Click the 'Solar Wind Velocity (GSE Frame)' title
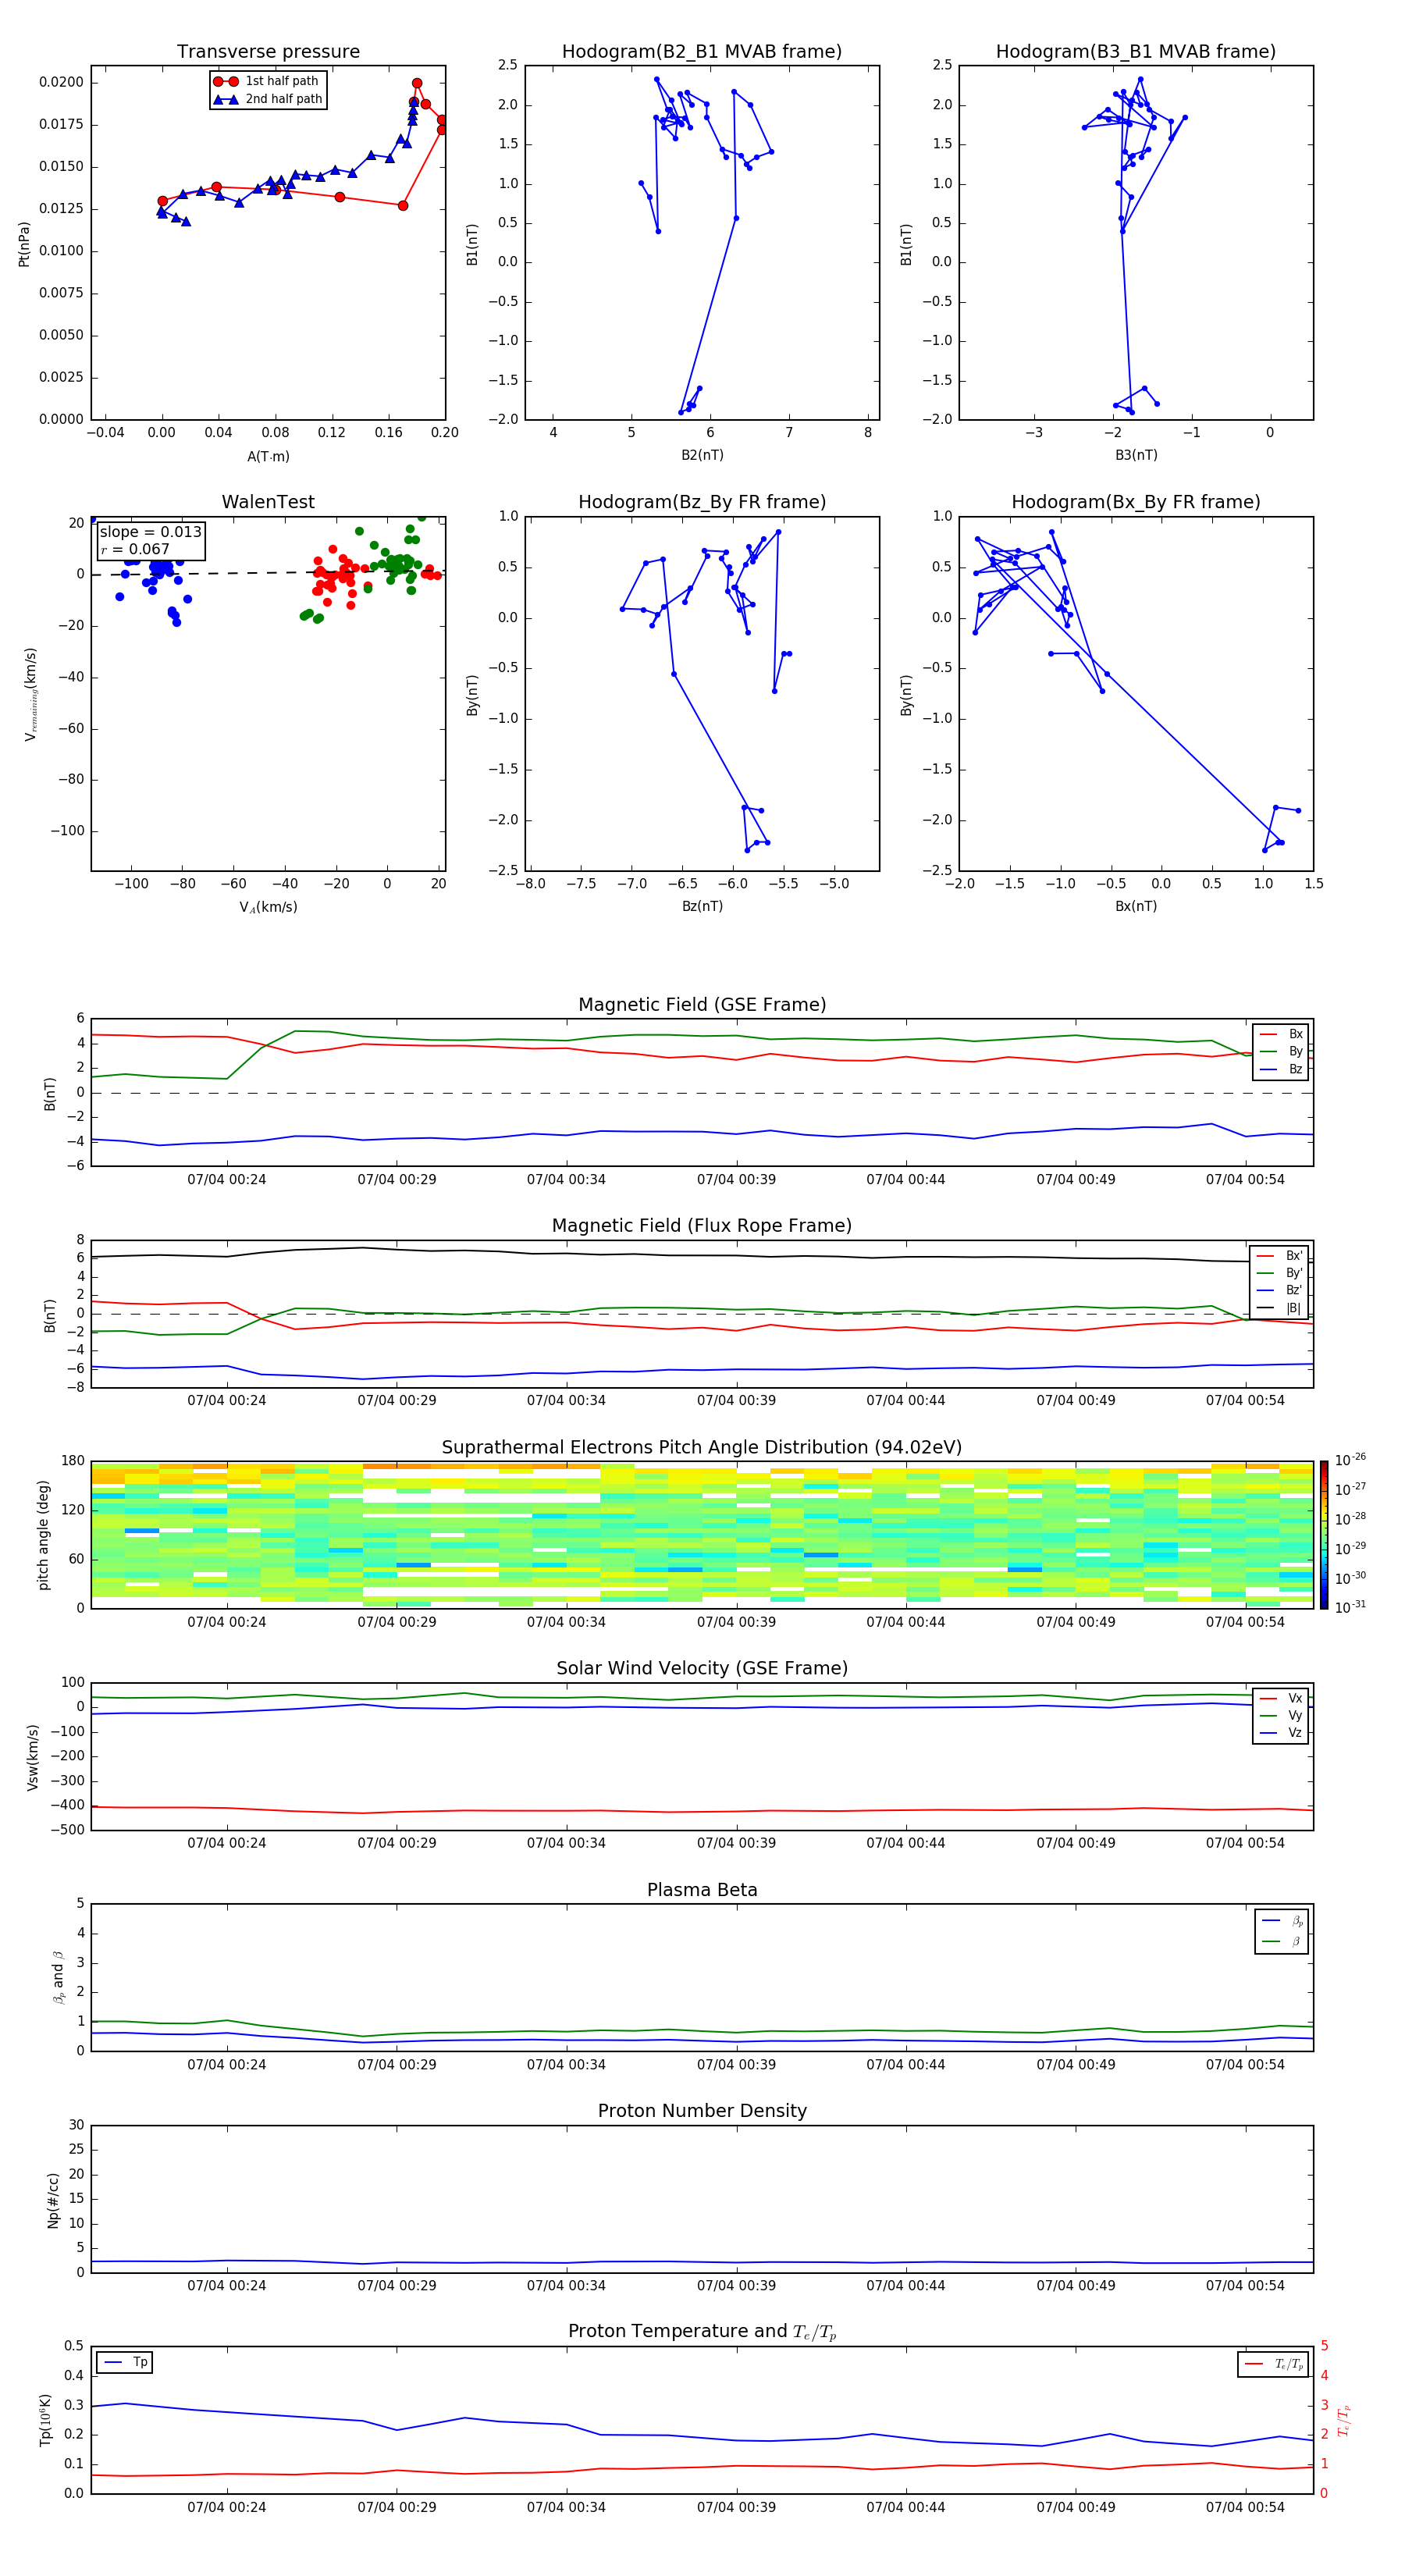Image resolution: width=1405 pixels, height=2576 pixels. point(702,1668)
